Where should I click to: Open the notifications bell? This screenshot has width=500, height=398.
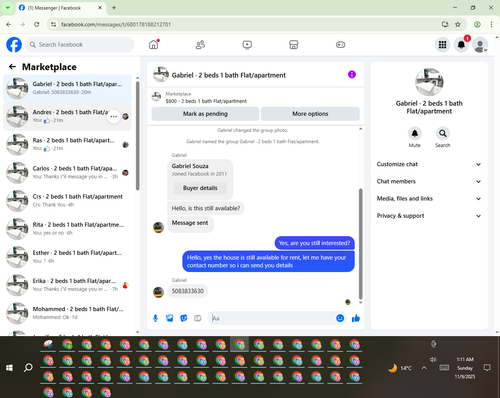click(461, 45)
